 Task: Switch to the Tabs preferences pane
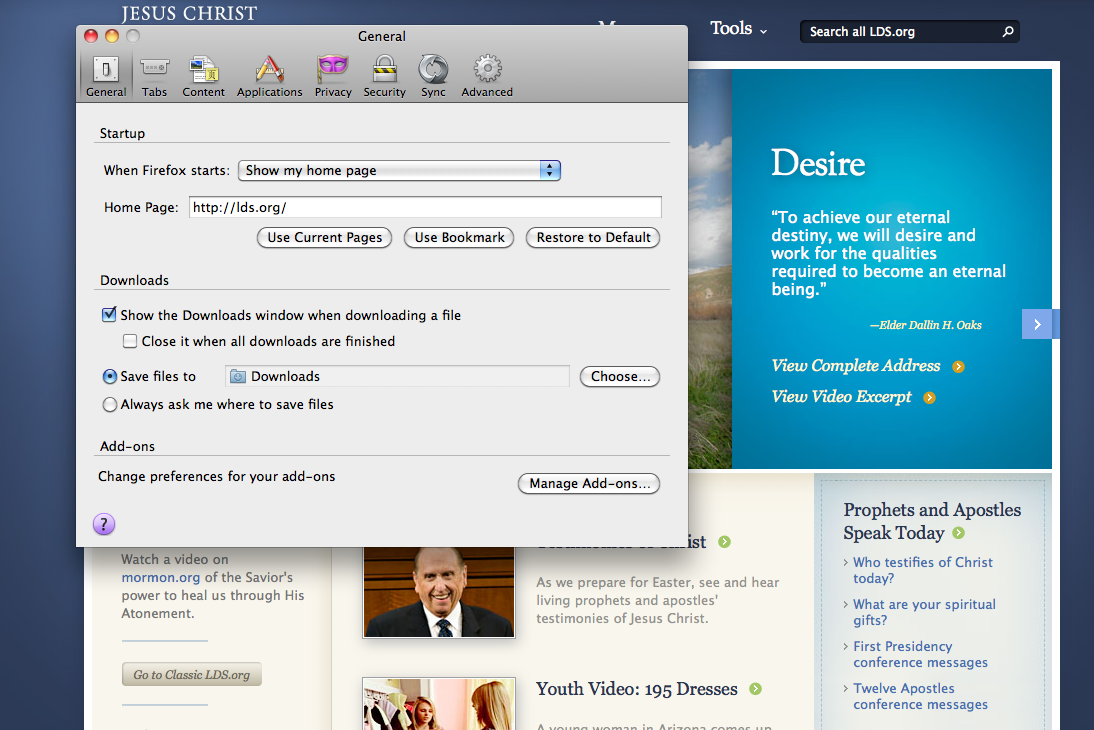[x=154, y=76]
